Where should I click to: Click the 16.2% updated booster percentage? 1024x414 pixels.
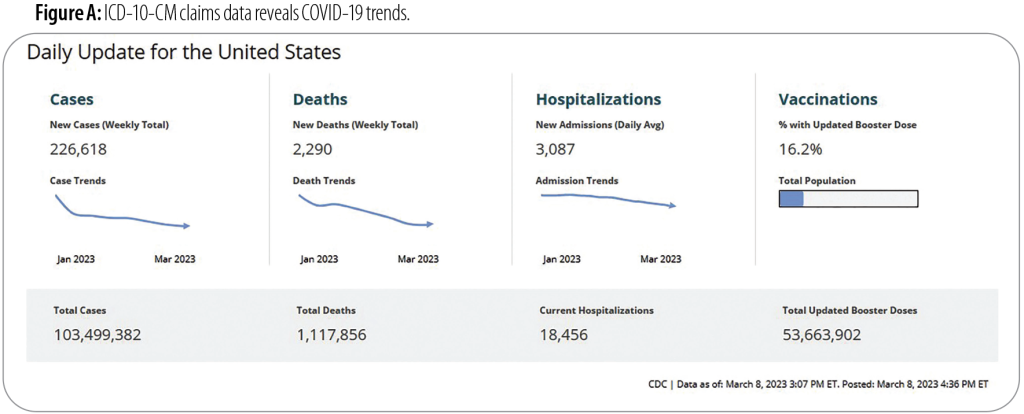[800, 150]
